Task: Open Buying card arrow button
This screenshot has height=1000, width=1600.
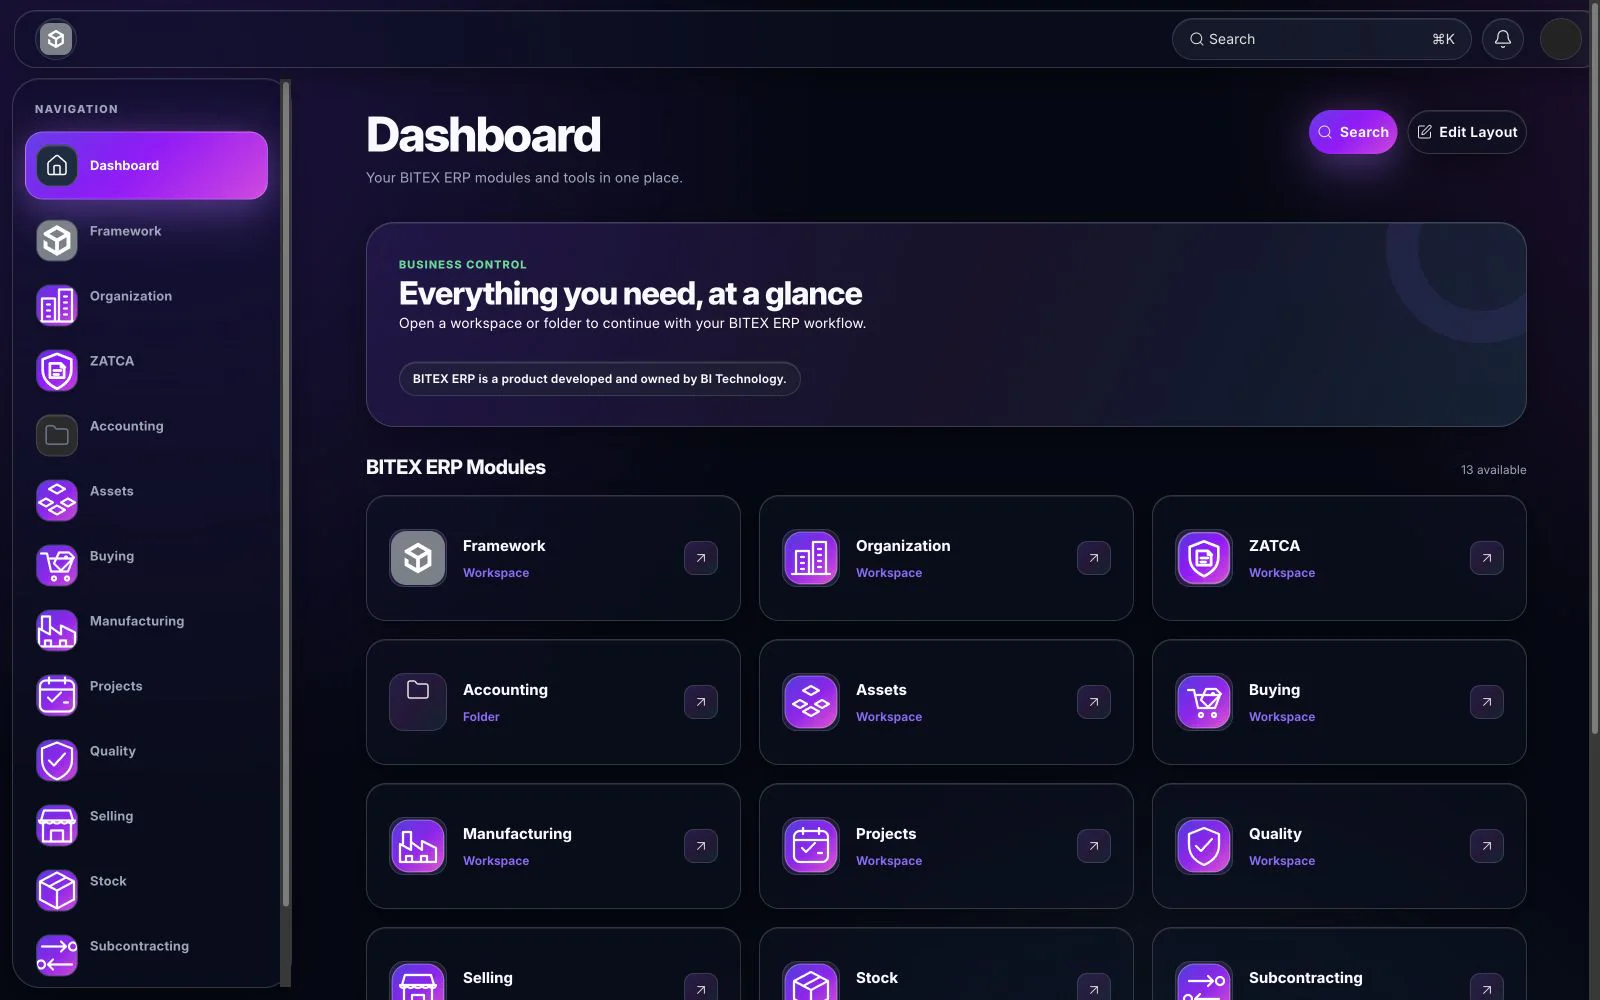Action: point(1487,702)
